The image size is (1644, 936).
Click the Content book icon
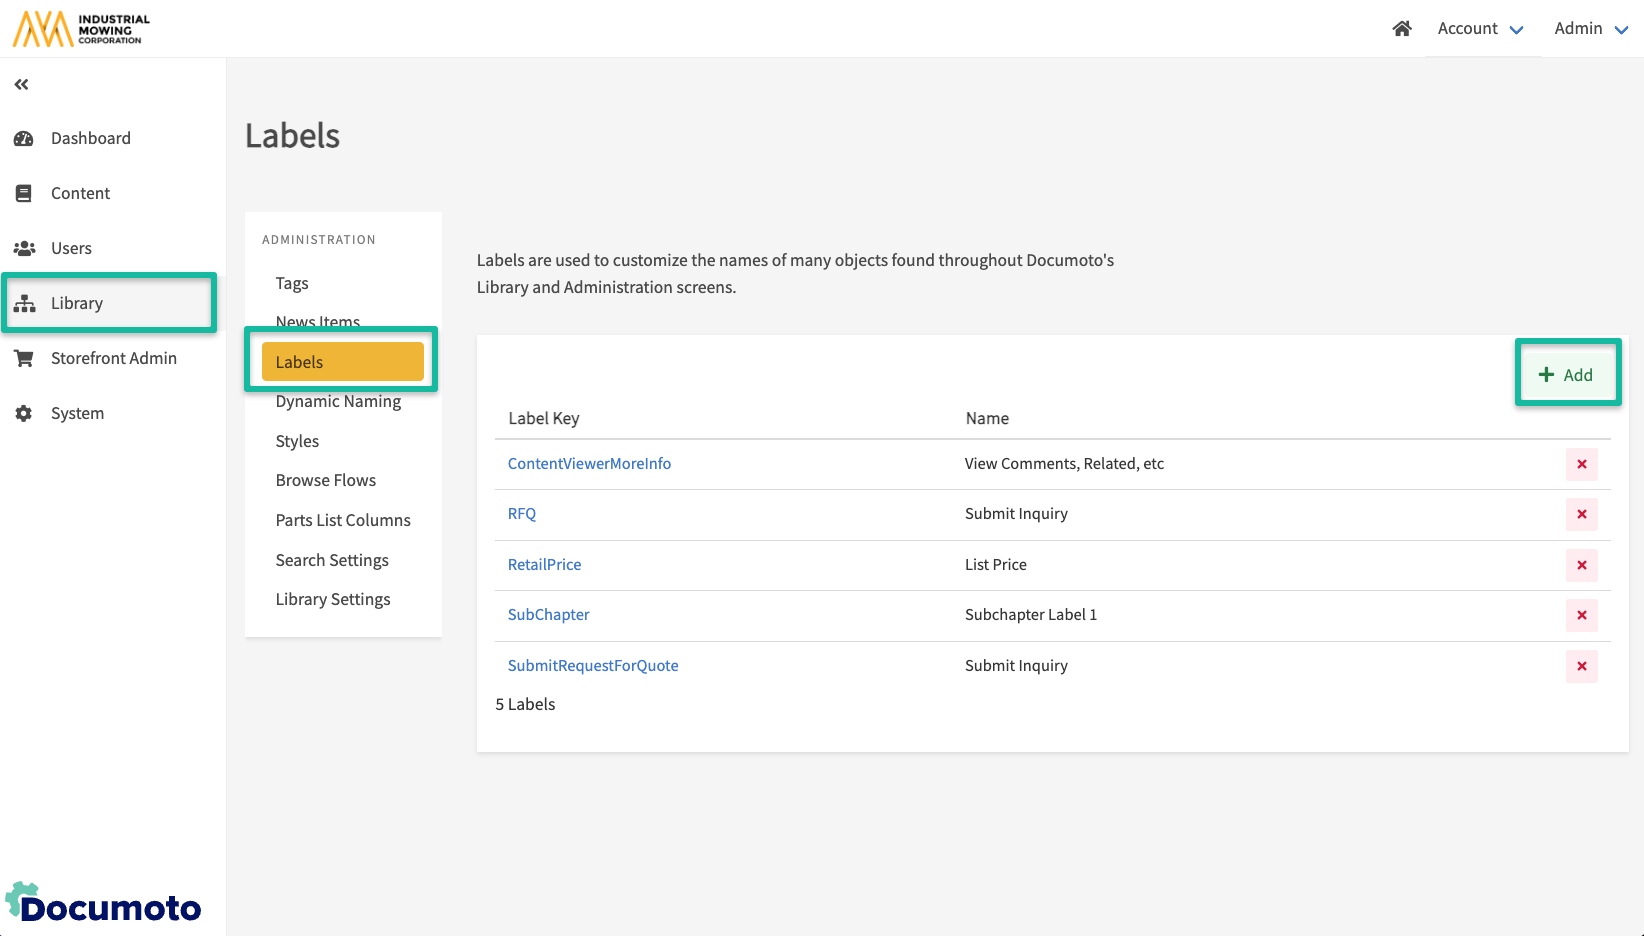click(24, 194)
